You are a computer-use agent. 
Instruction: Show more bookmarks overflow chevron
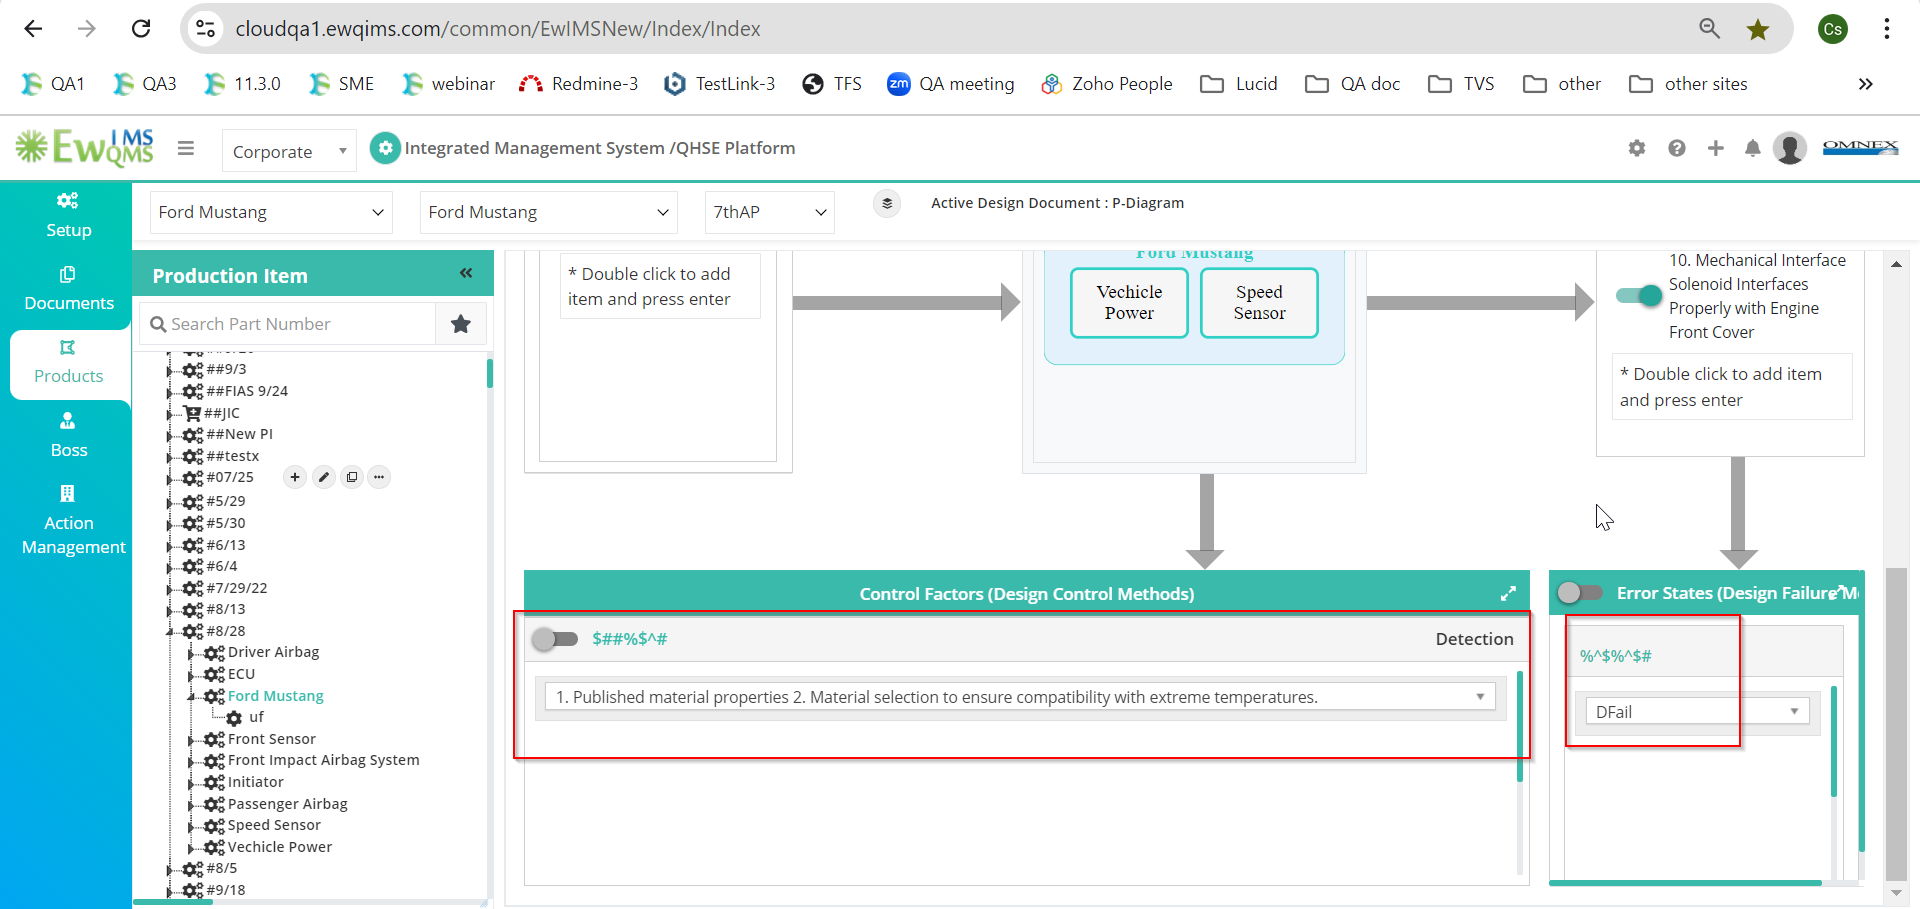click(1865, 84)
